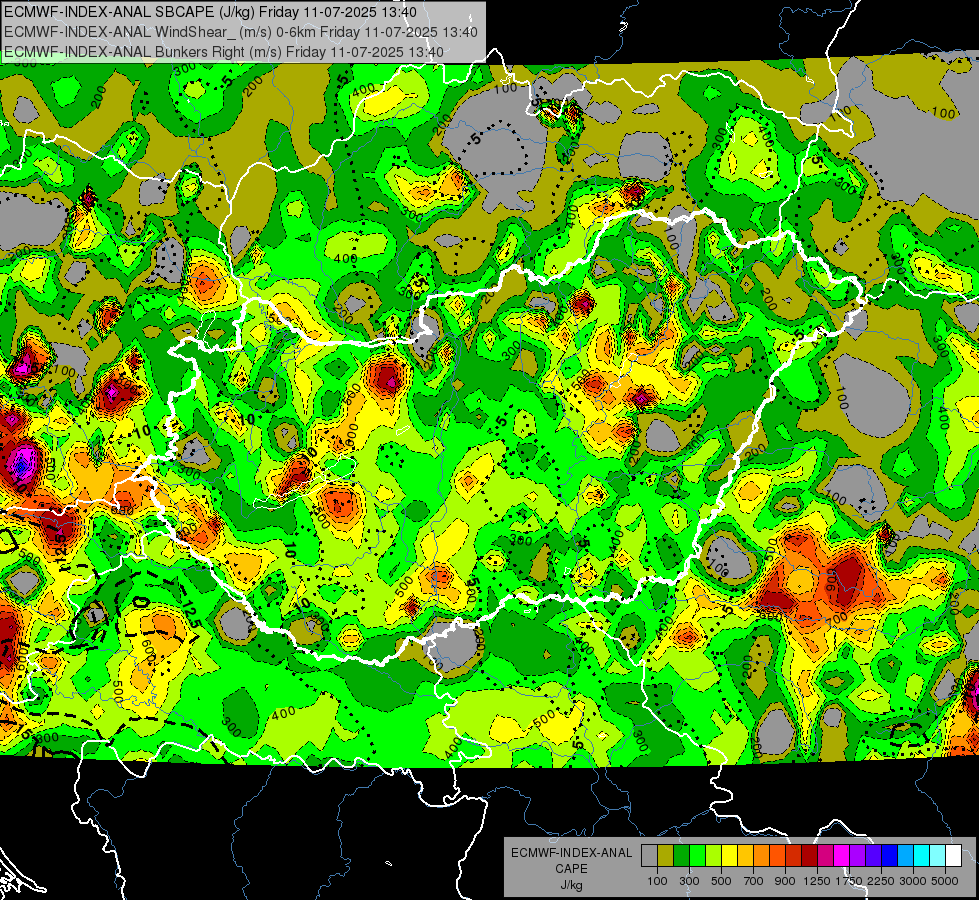The image size is (979, 900).
Task: Click the legend tick value 700
Action: (754, 881)
